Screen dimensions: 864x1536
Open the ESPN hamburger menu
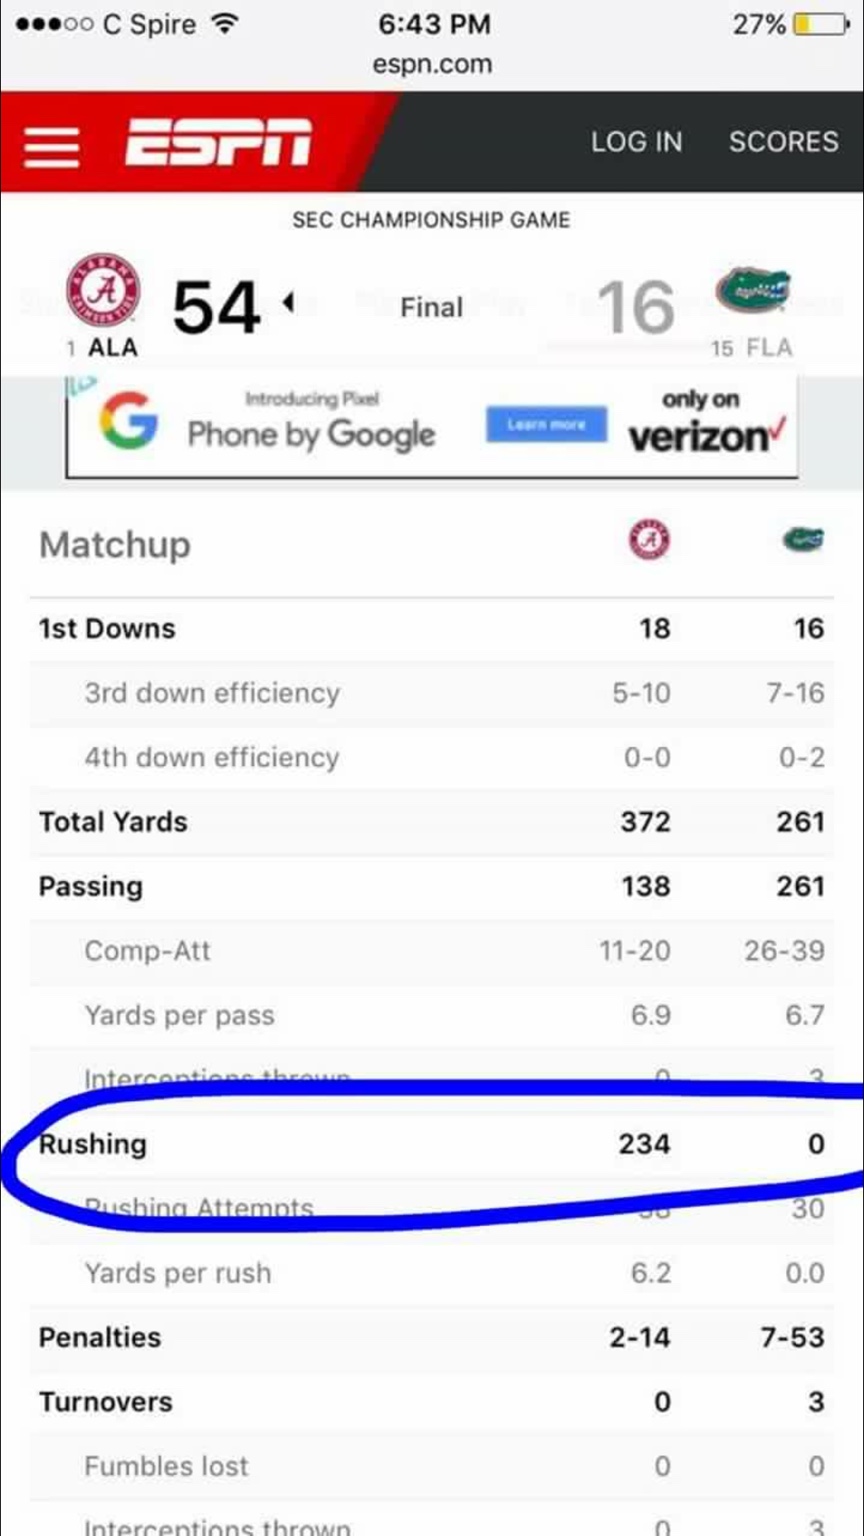(51, 144)
